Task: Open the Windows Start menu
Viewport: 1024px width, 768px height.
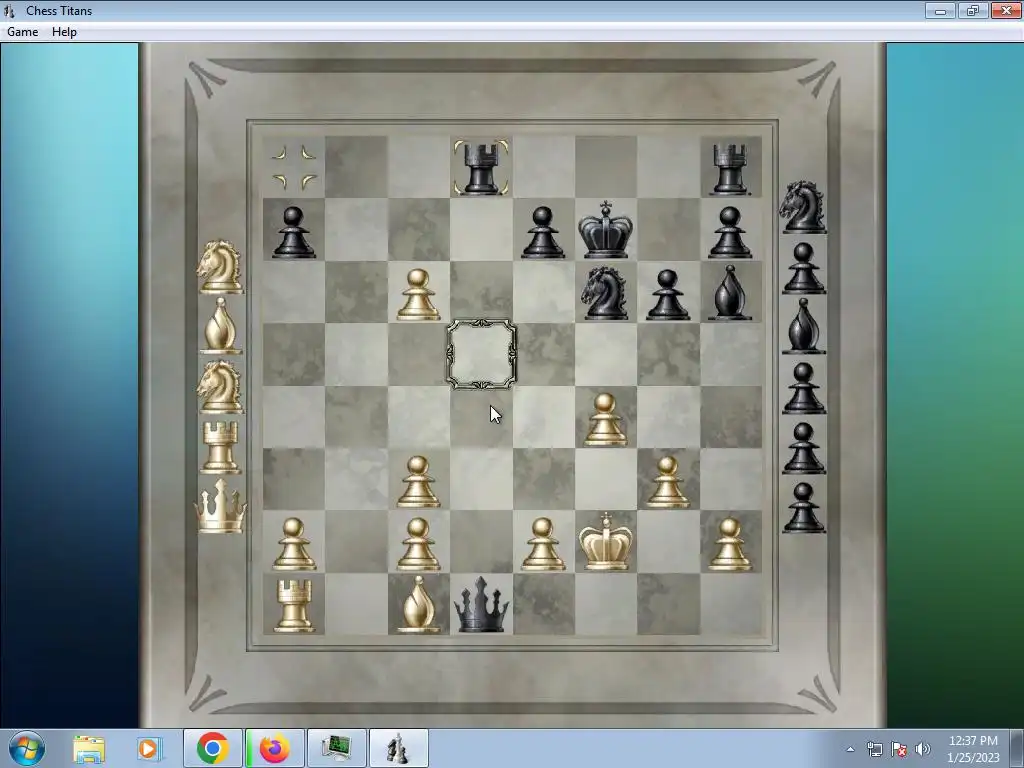Action: [27, 748]
